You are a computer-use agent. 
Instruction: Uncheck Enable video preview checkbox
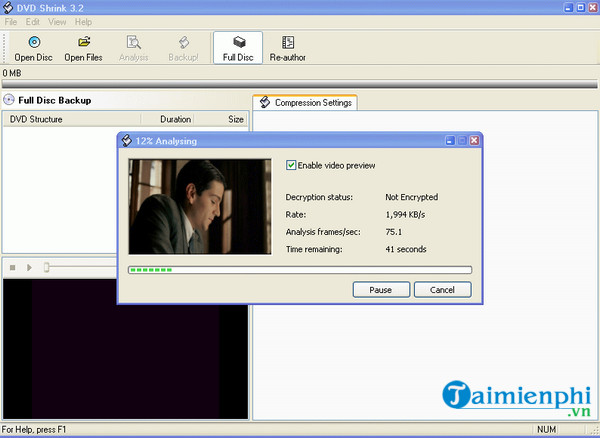(x=291, y=165)
